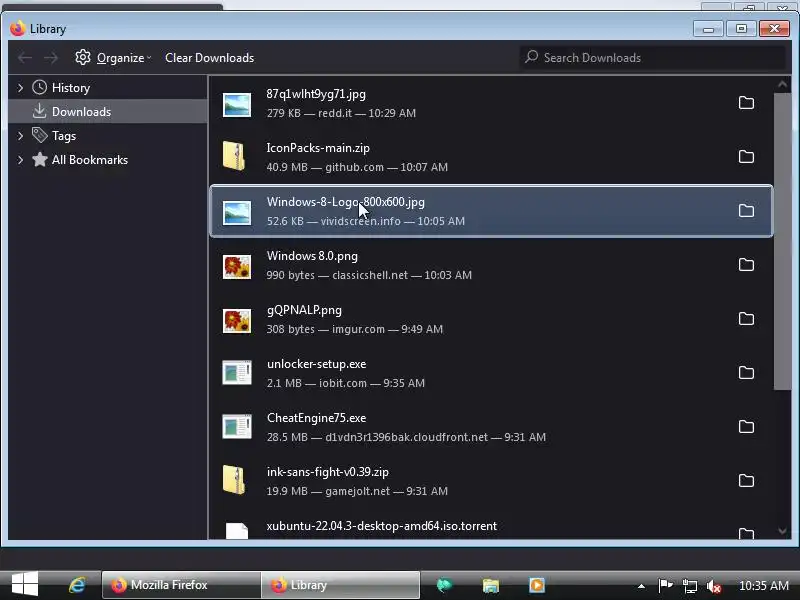Click the xubuntu torrent blank file icon

point(237,531)
